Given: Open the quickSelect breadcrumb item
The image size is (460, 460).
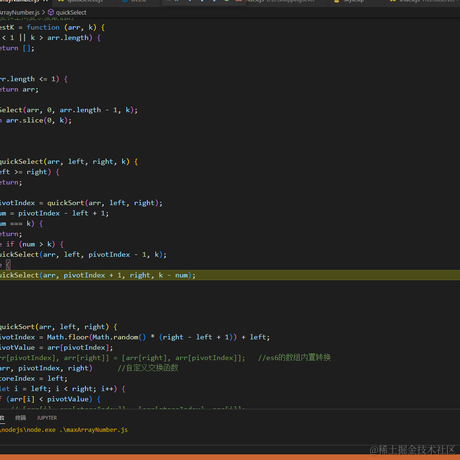Looking at the screenshot, I should [x=71, y=12].
